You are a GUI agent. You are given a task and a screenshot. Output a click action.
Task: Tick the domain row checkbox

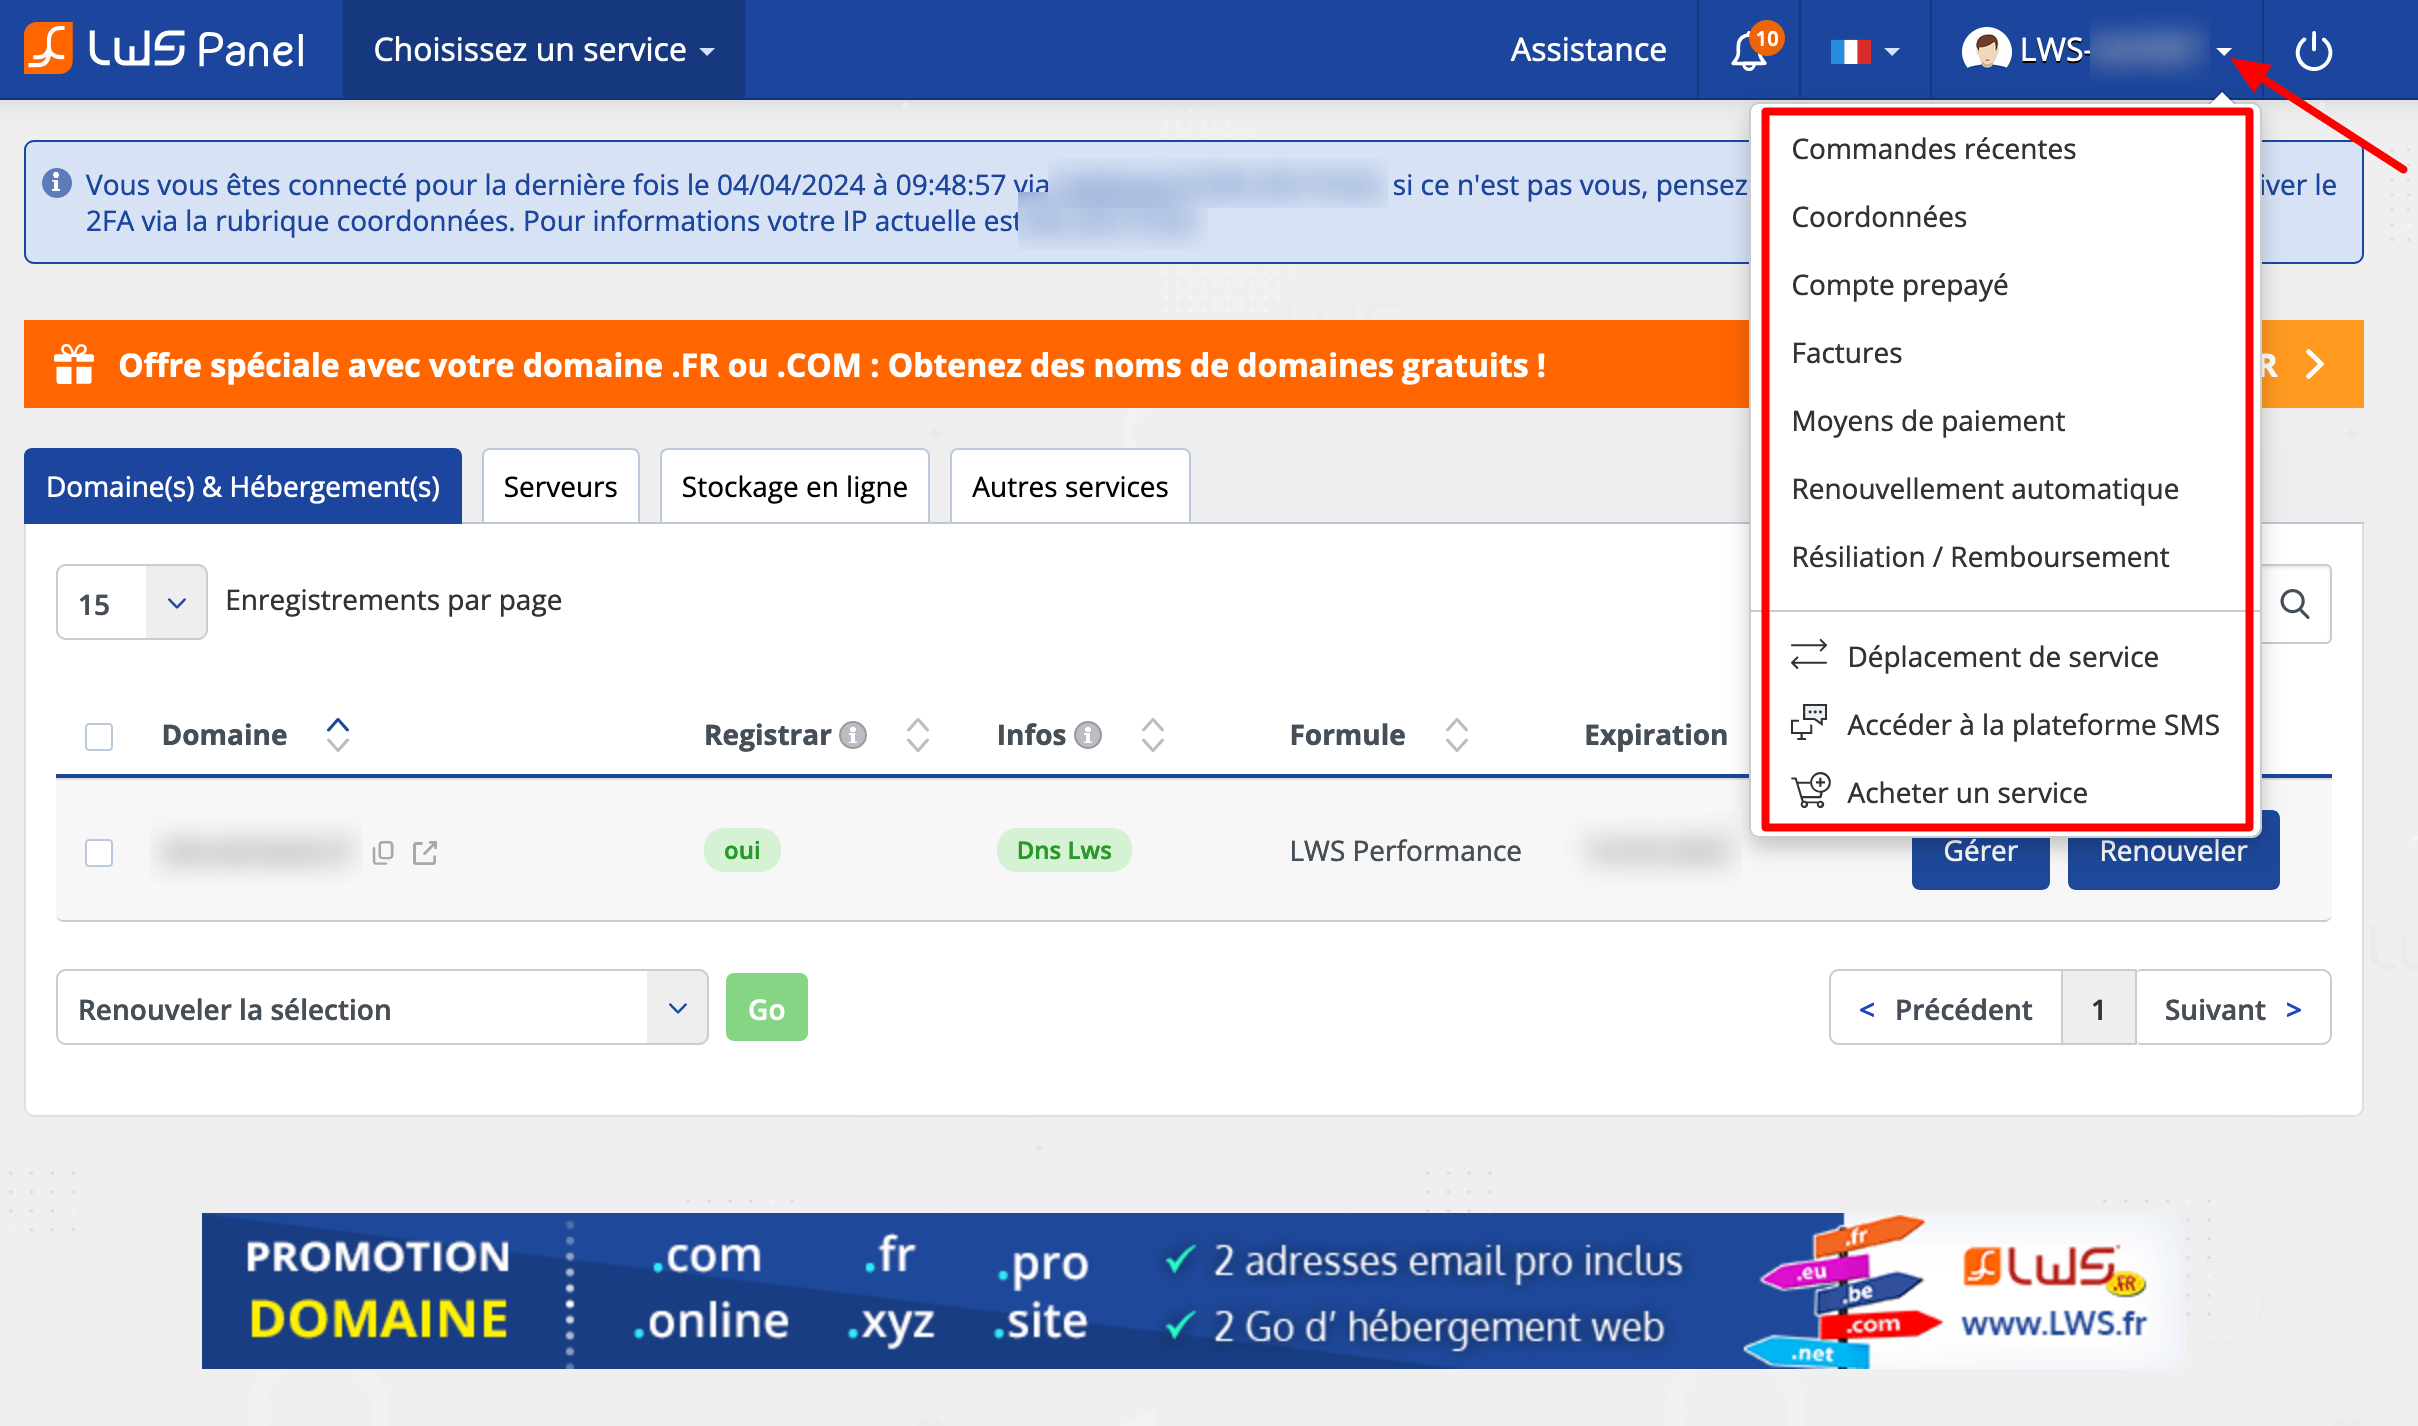point(99,853)
